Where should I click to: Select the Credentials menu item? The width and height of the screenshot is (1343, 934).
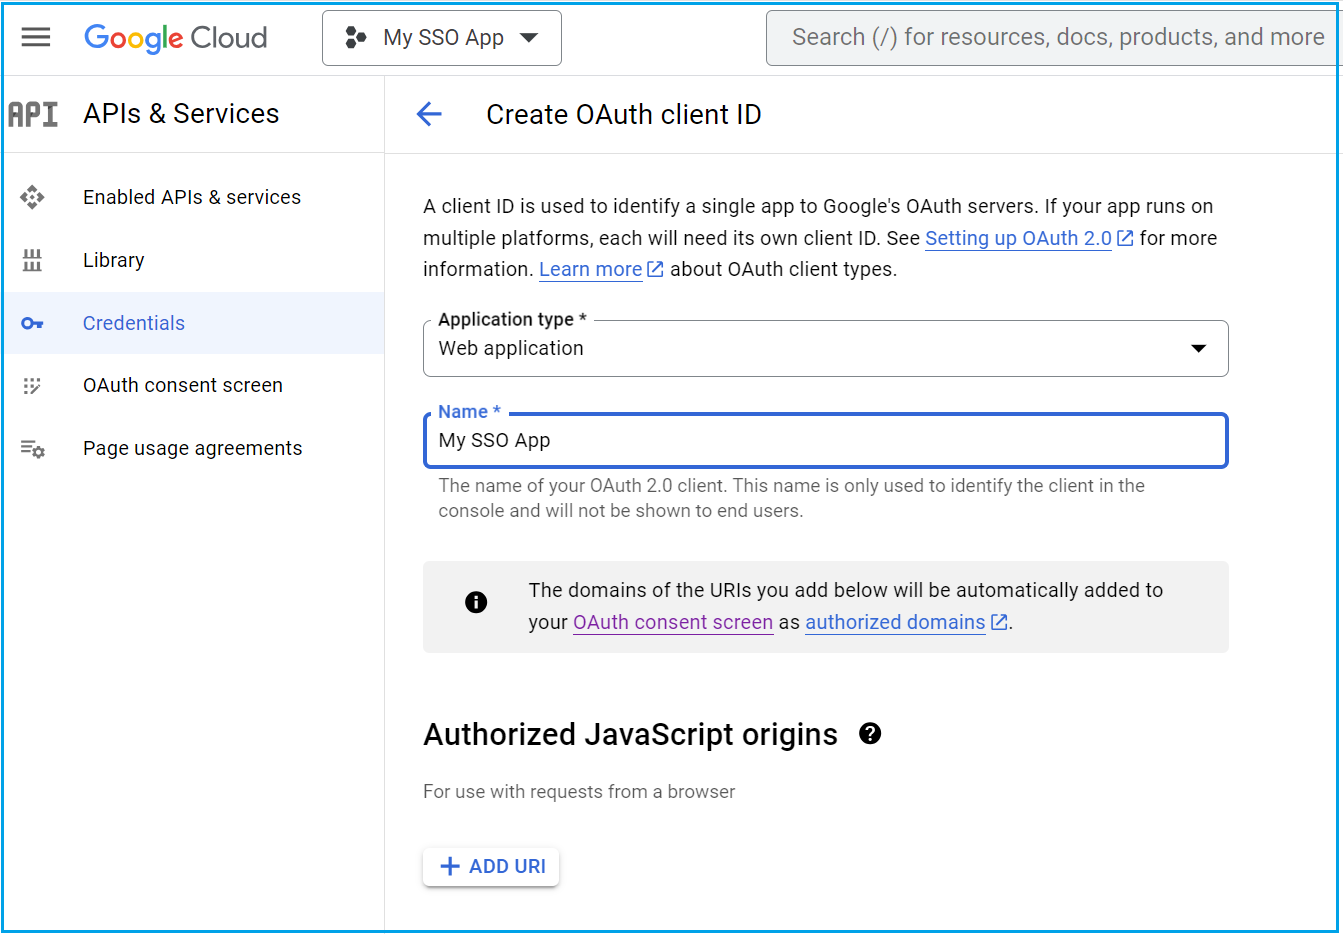[x=192, y=323]
